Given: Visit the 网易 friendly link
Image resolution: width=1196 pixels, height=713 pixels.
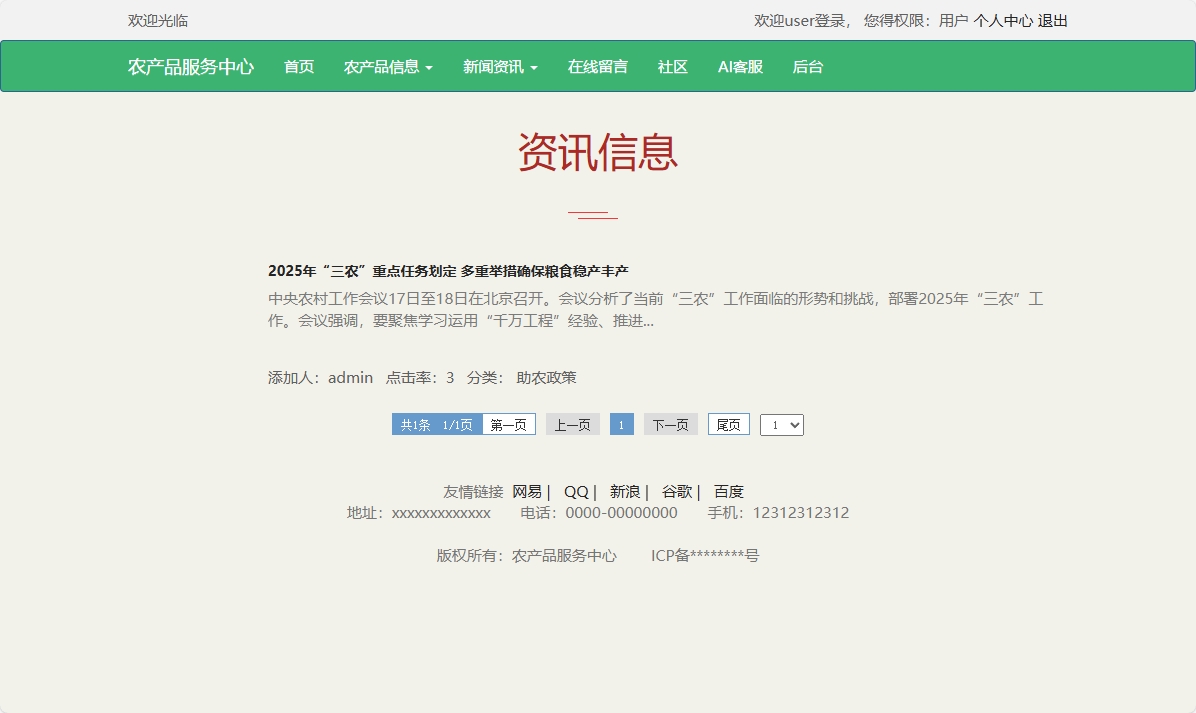Looking at the screenshot, I should [x=528, y=491].
